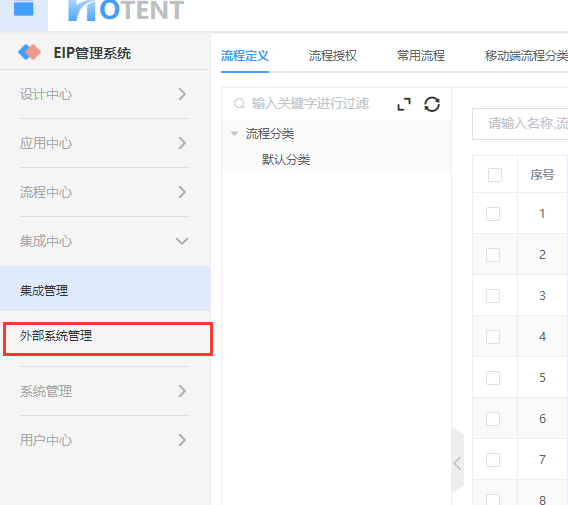Refresh the flow category tree
Viewport: 568px width, 505px height.
click(x=432, y=104)
